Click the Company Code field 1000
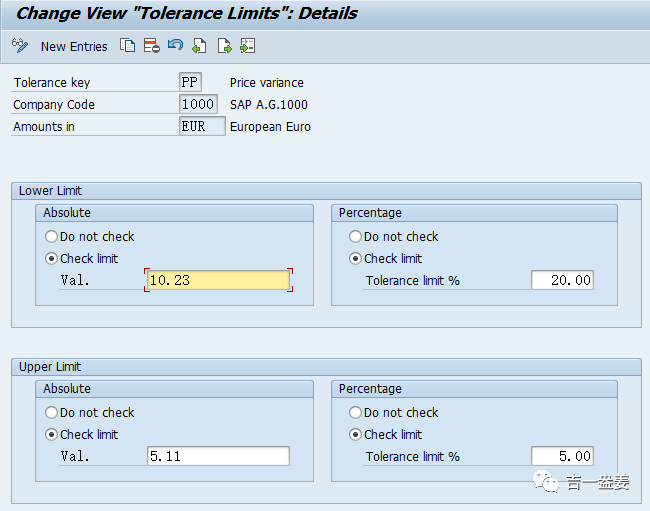650x511 pixels. pos(199,104)
